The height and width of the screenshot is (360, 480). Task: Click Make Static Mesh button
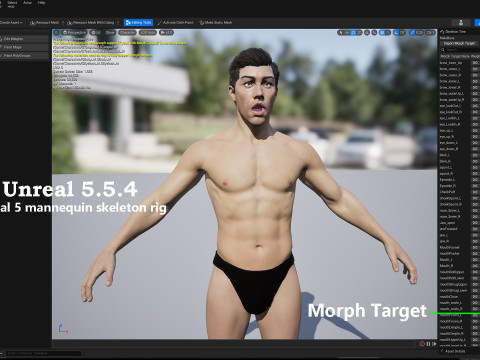pos(216,22)
